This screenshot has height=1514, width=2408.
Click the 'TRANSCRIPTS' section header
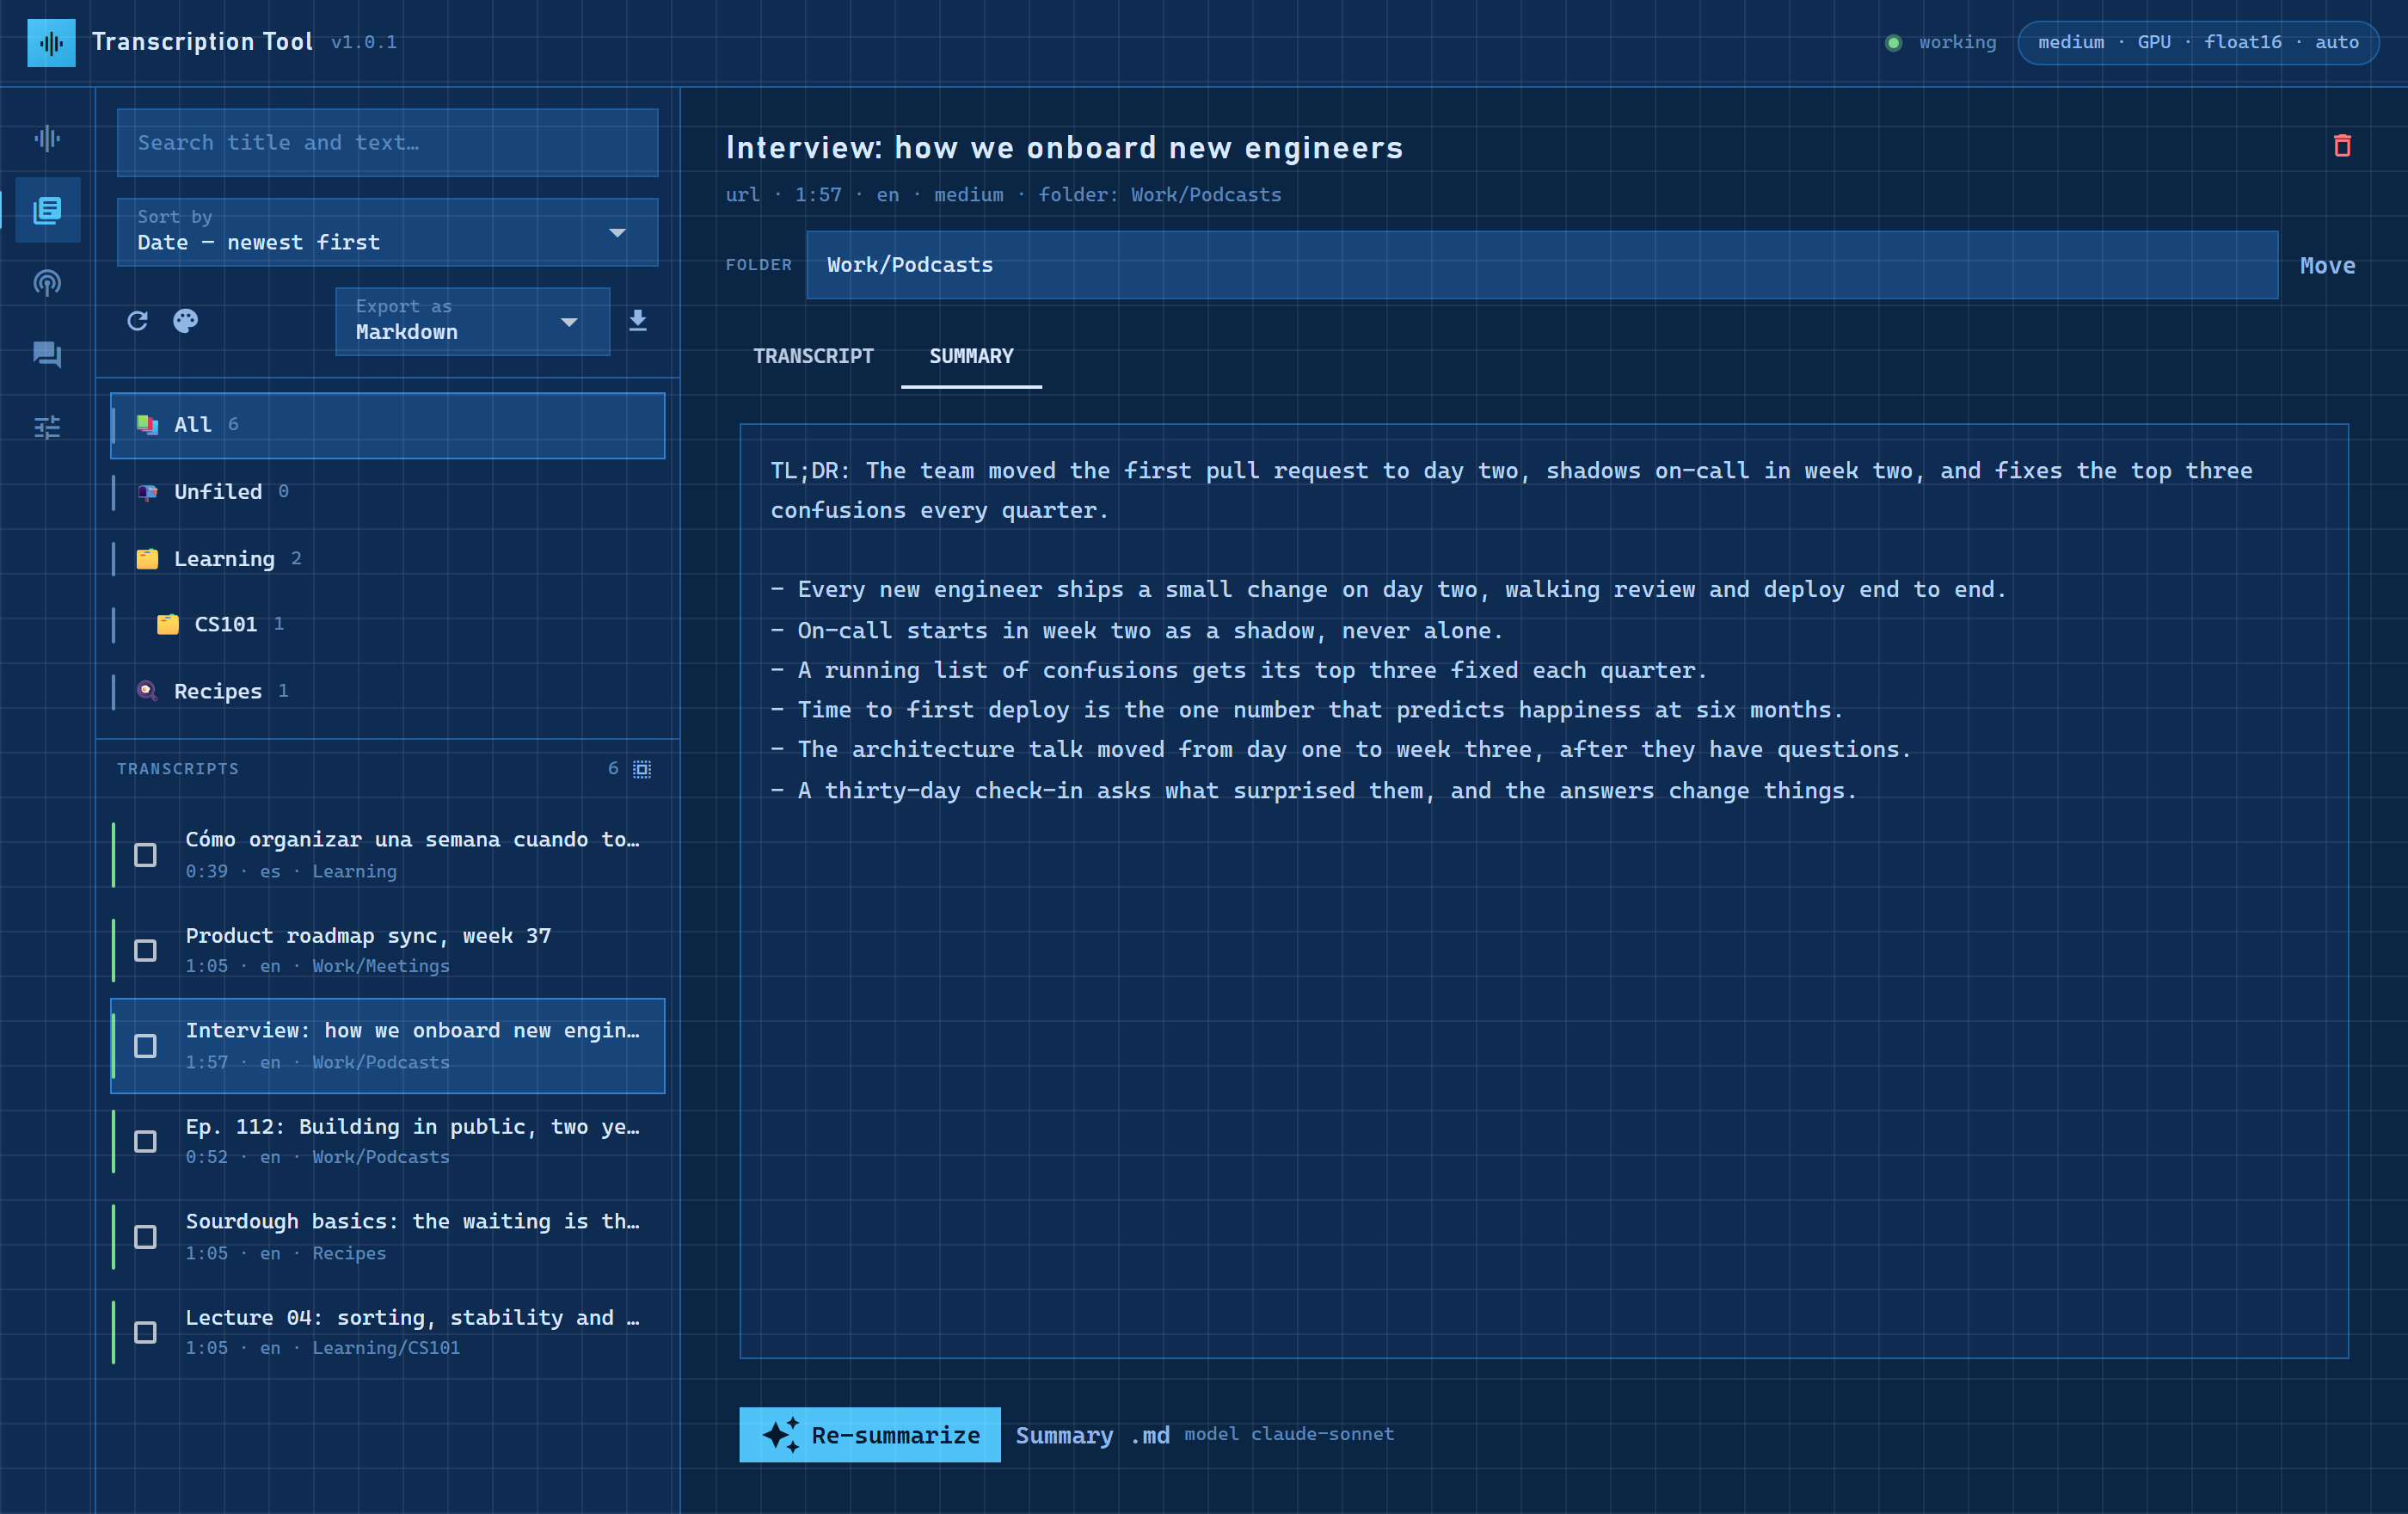pos(178,769)
